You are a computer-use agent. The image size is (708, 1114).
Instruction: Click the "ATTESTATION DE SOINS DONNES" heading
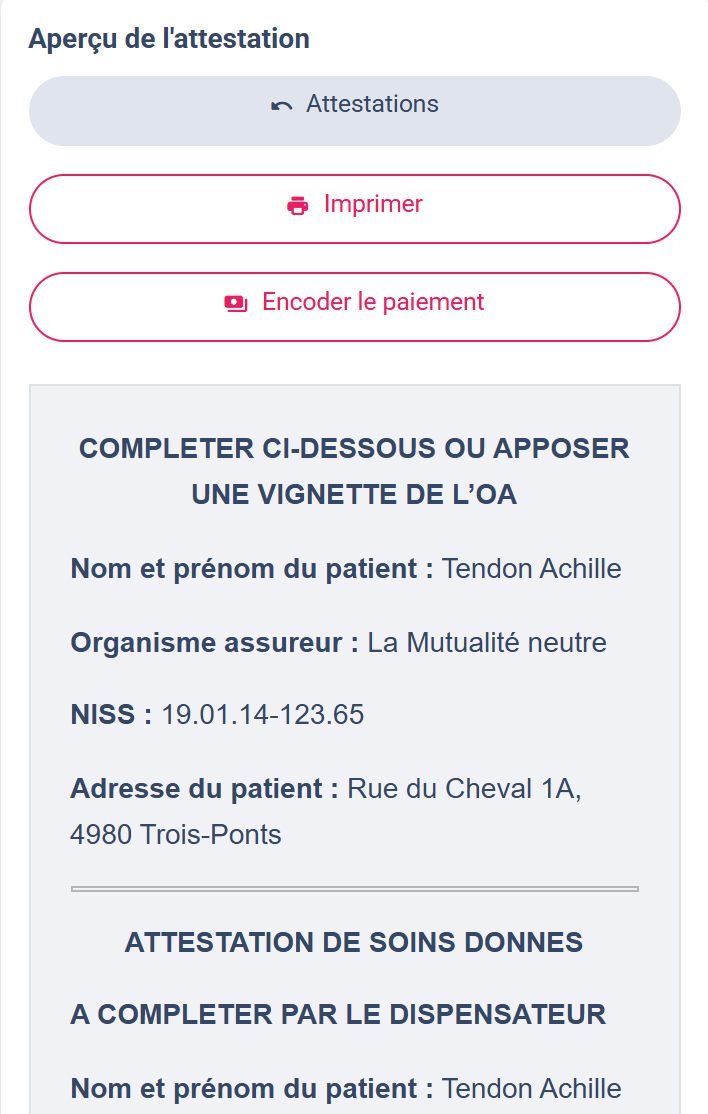[354, 942]
